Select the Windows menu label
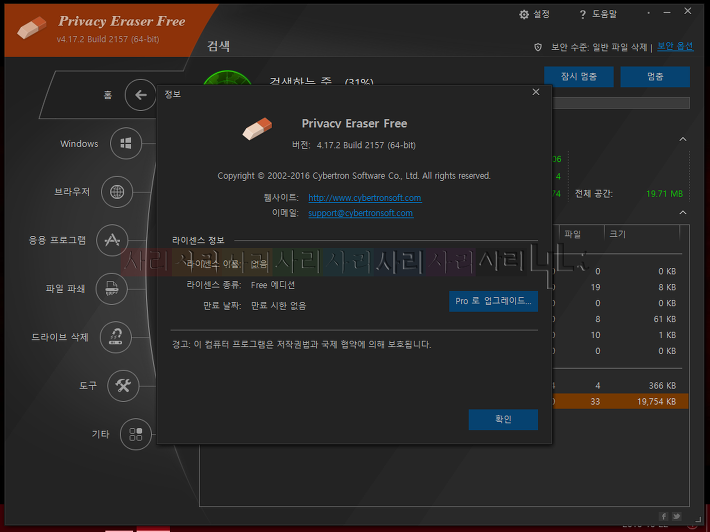Viewport: 710px width, 532px height. click(79, 144)
